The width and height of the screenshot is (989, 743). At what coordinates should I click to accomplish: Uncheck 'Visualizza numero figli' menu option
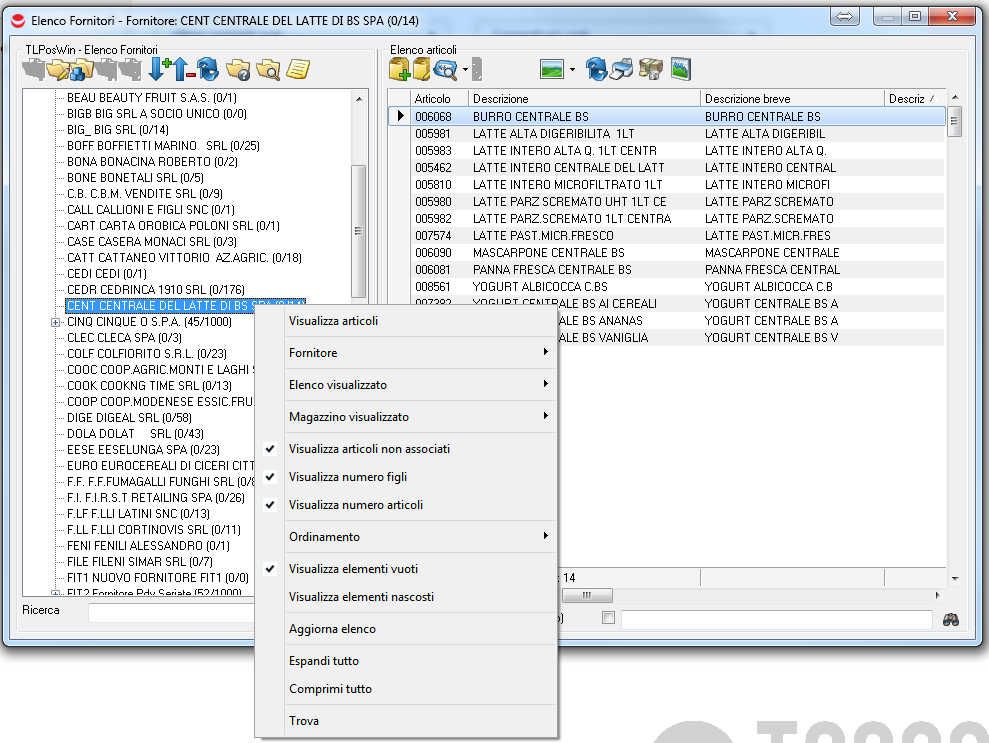coord(348,477)
